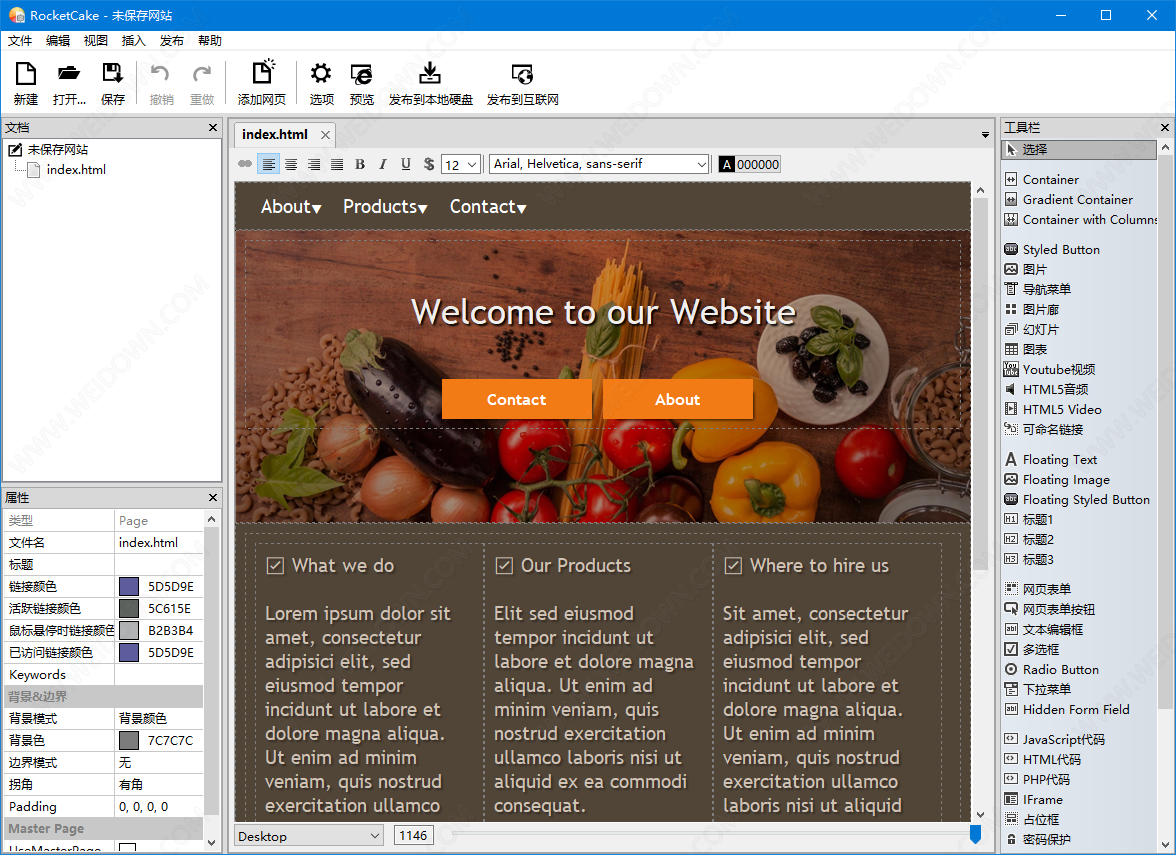1176x855 pixels.
Task: Open the 插入 menu
Action: point(134,40)
